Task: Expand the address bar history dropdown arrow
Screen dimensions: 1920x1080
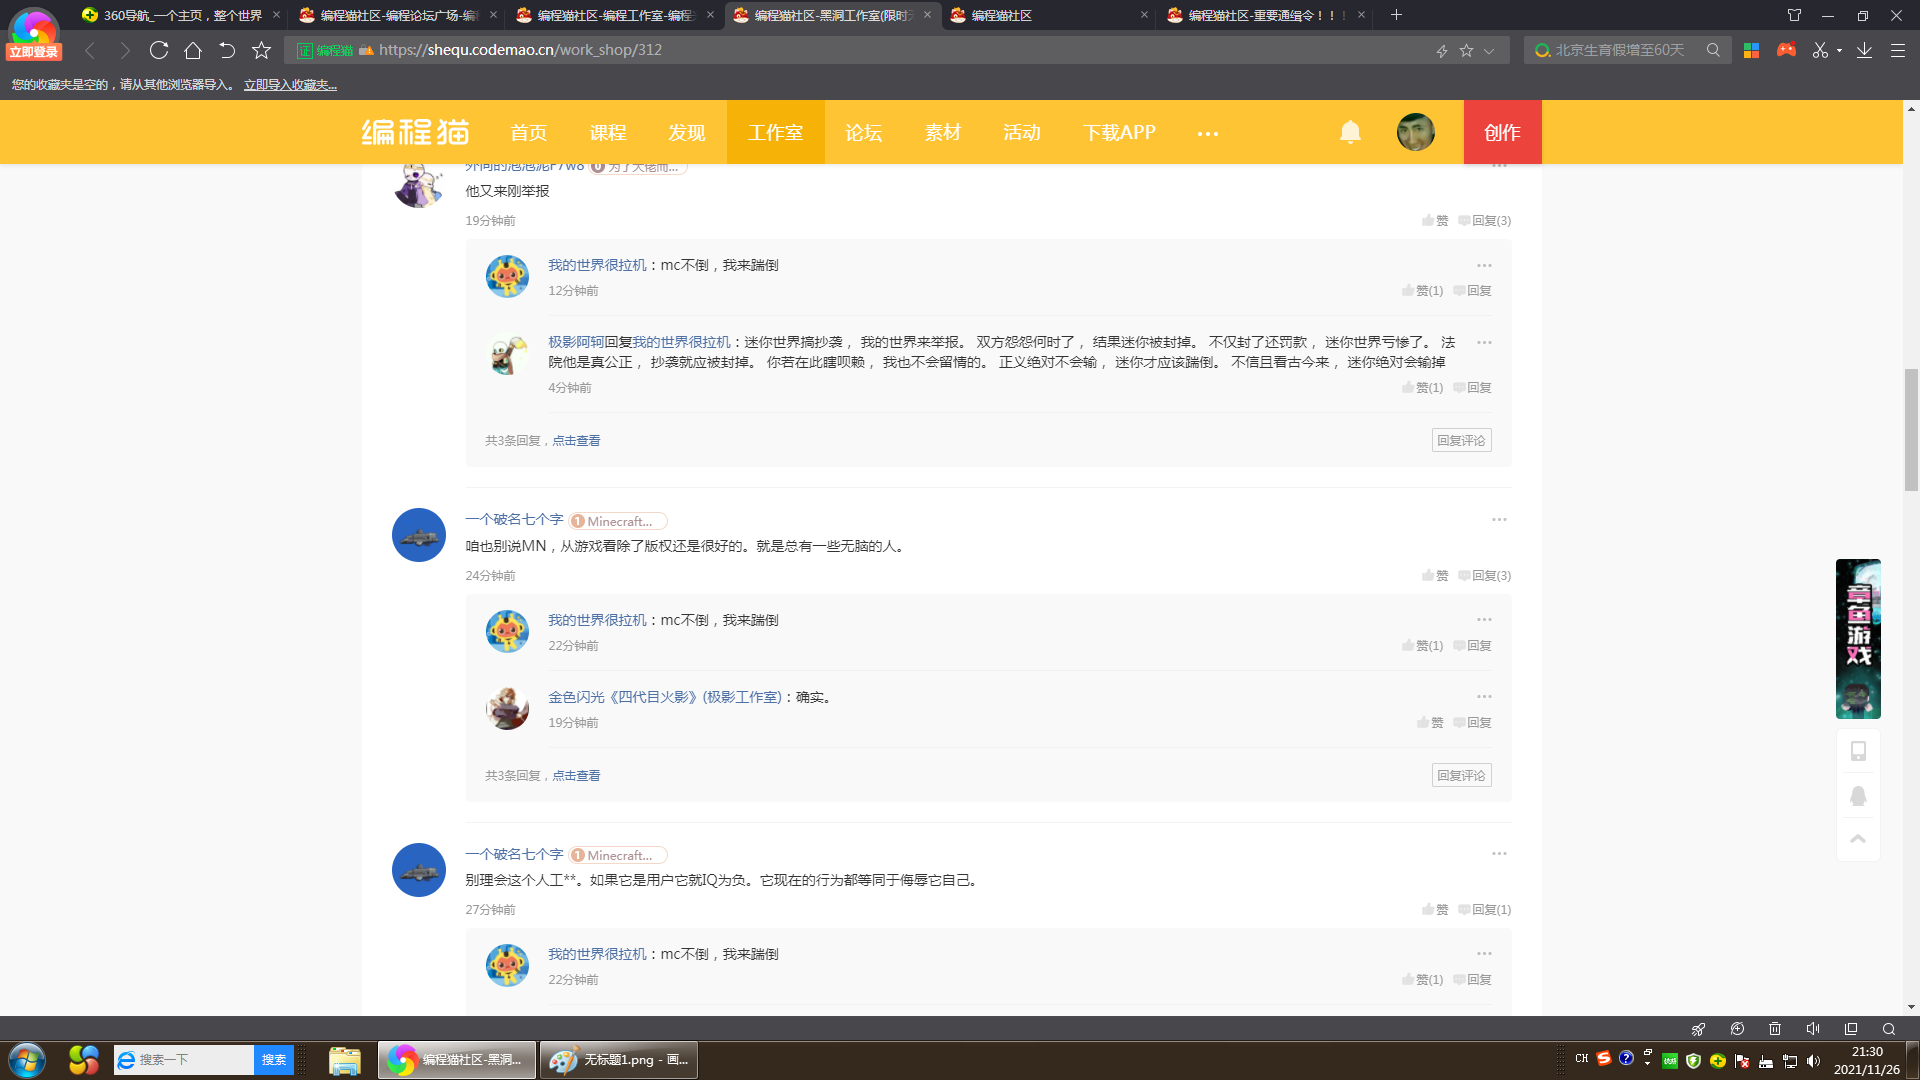Action: [x=1489, y=51]
